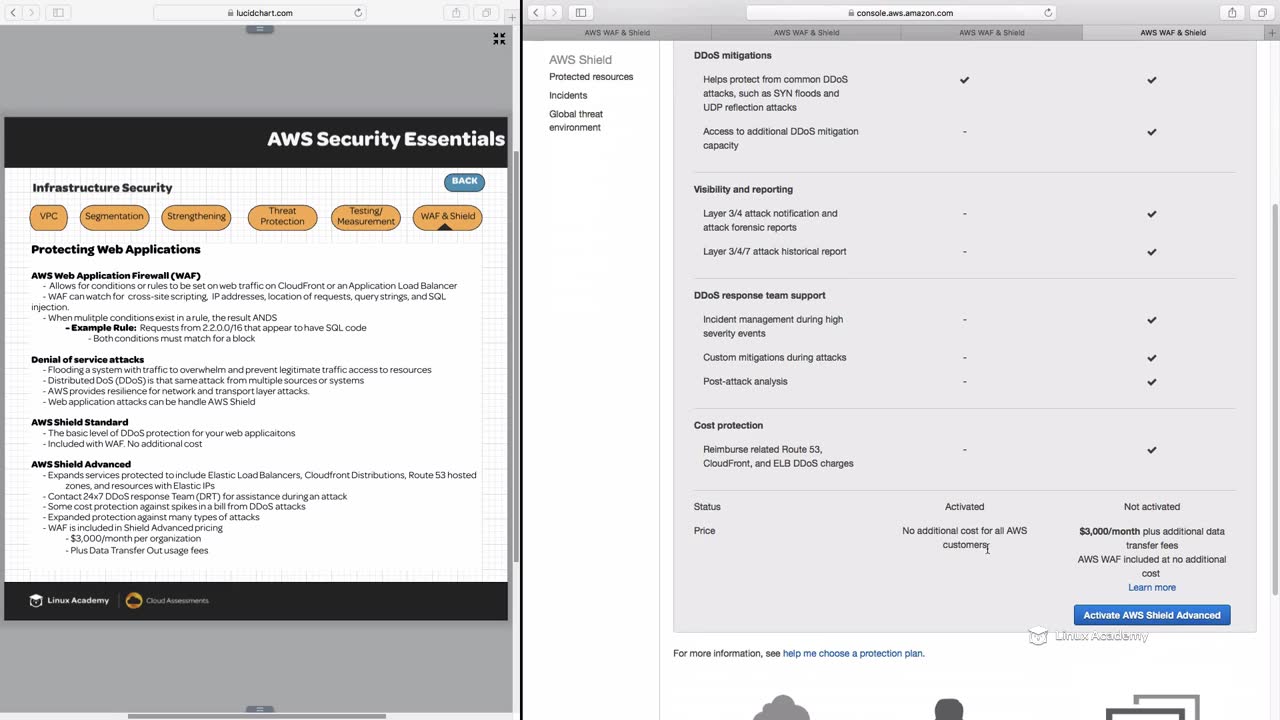Open Incidents in the AWS sidebar
Screen dimensions: 1280x720
(568, 96)
